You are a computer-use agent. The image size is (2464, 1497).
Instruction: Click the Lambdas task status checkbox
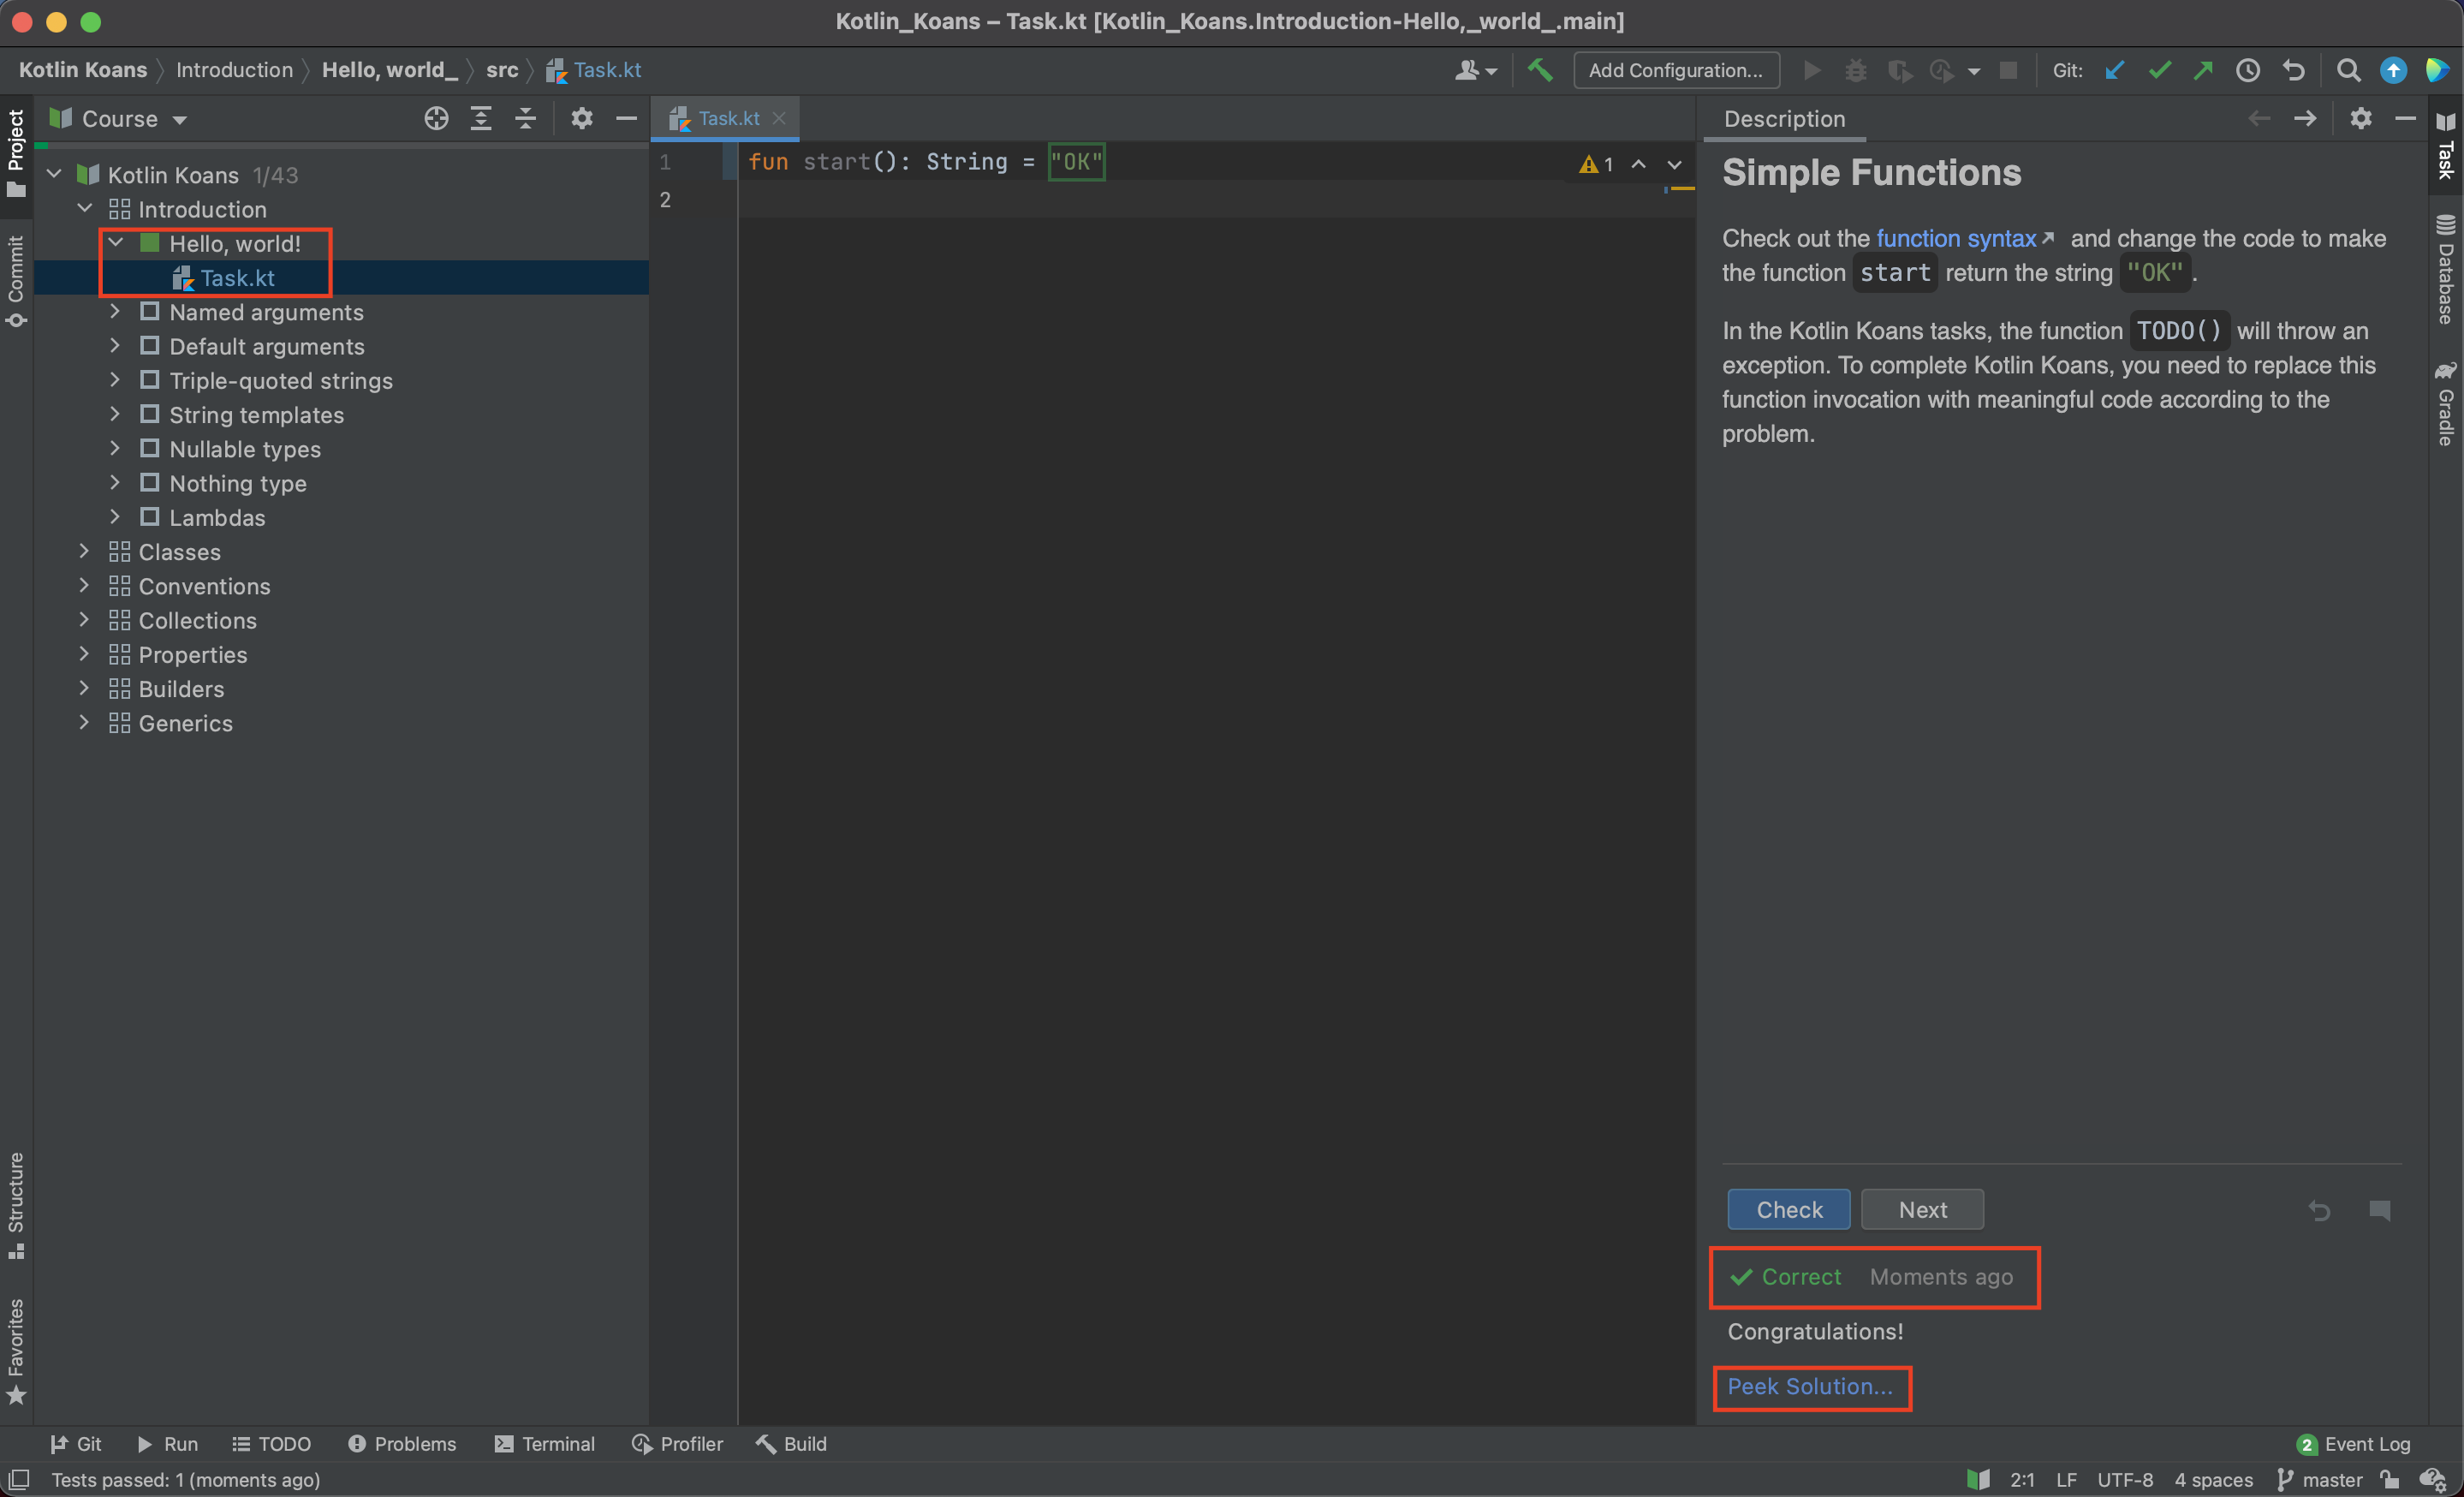[x=150, y=517]
